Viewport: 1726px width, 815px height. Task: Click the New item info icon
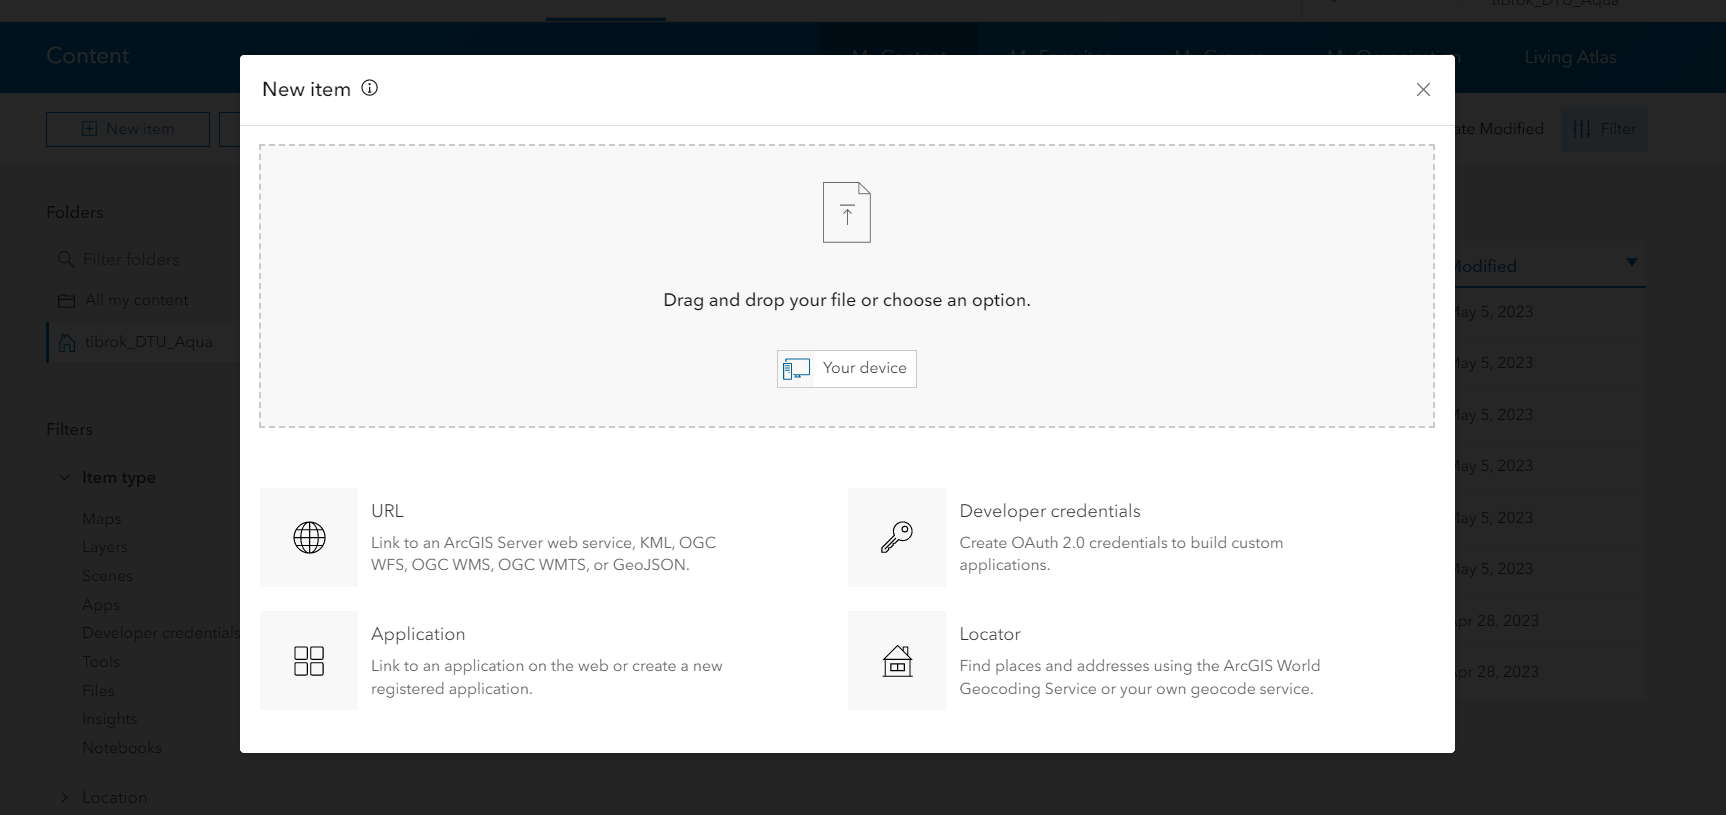[370, 88]
